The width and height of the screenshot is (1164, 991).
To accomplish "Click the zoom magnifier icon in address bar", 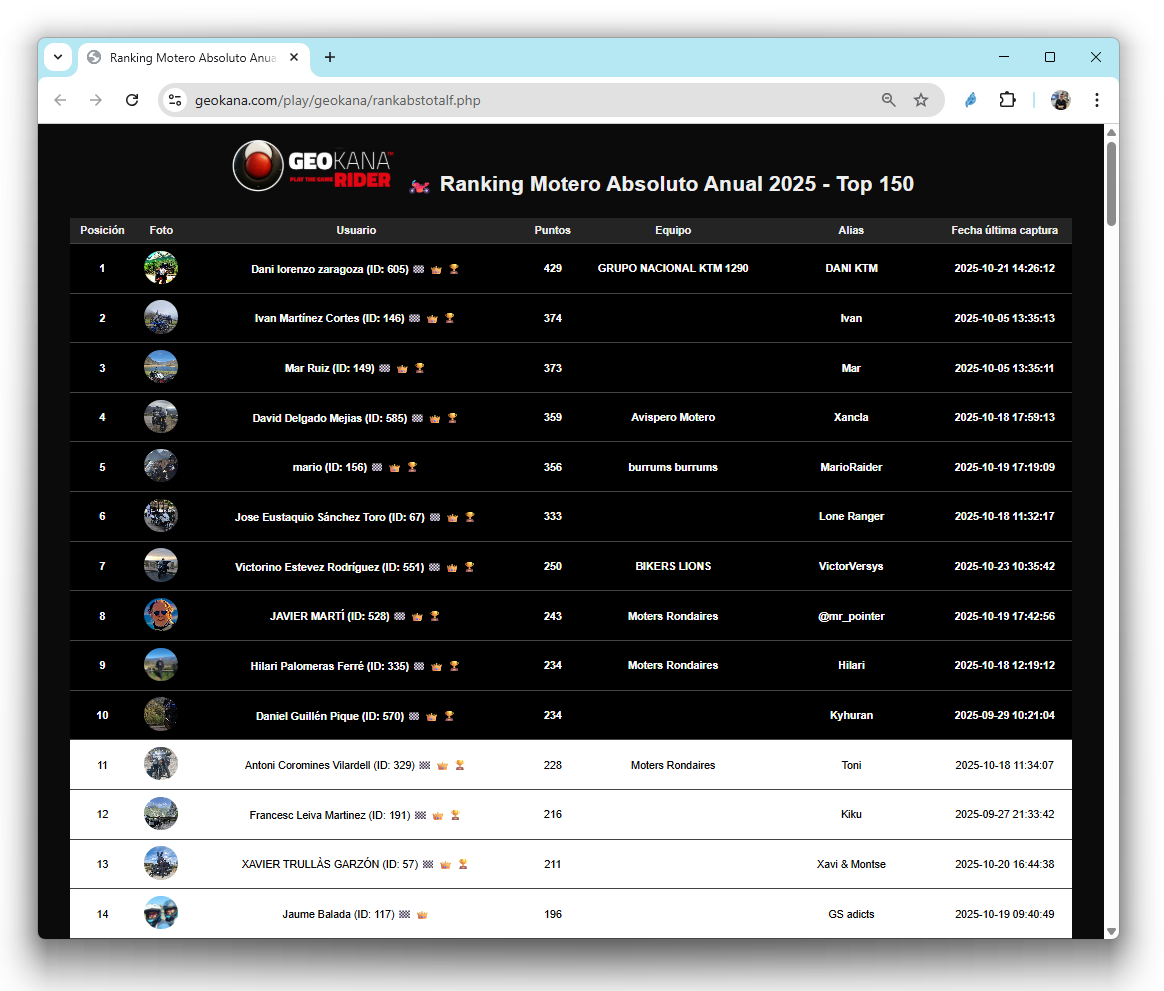I will click(889, 100).
